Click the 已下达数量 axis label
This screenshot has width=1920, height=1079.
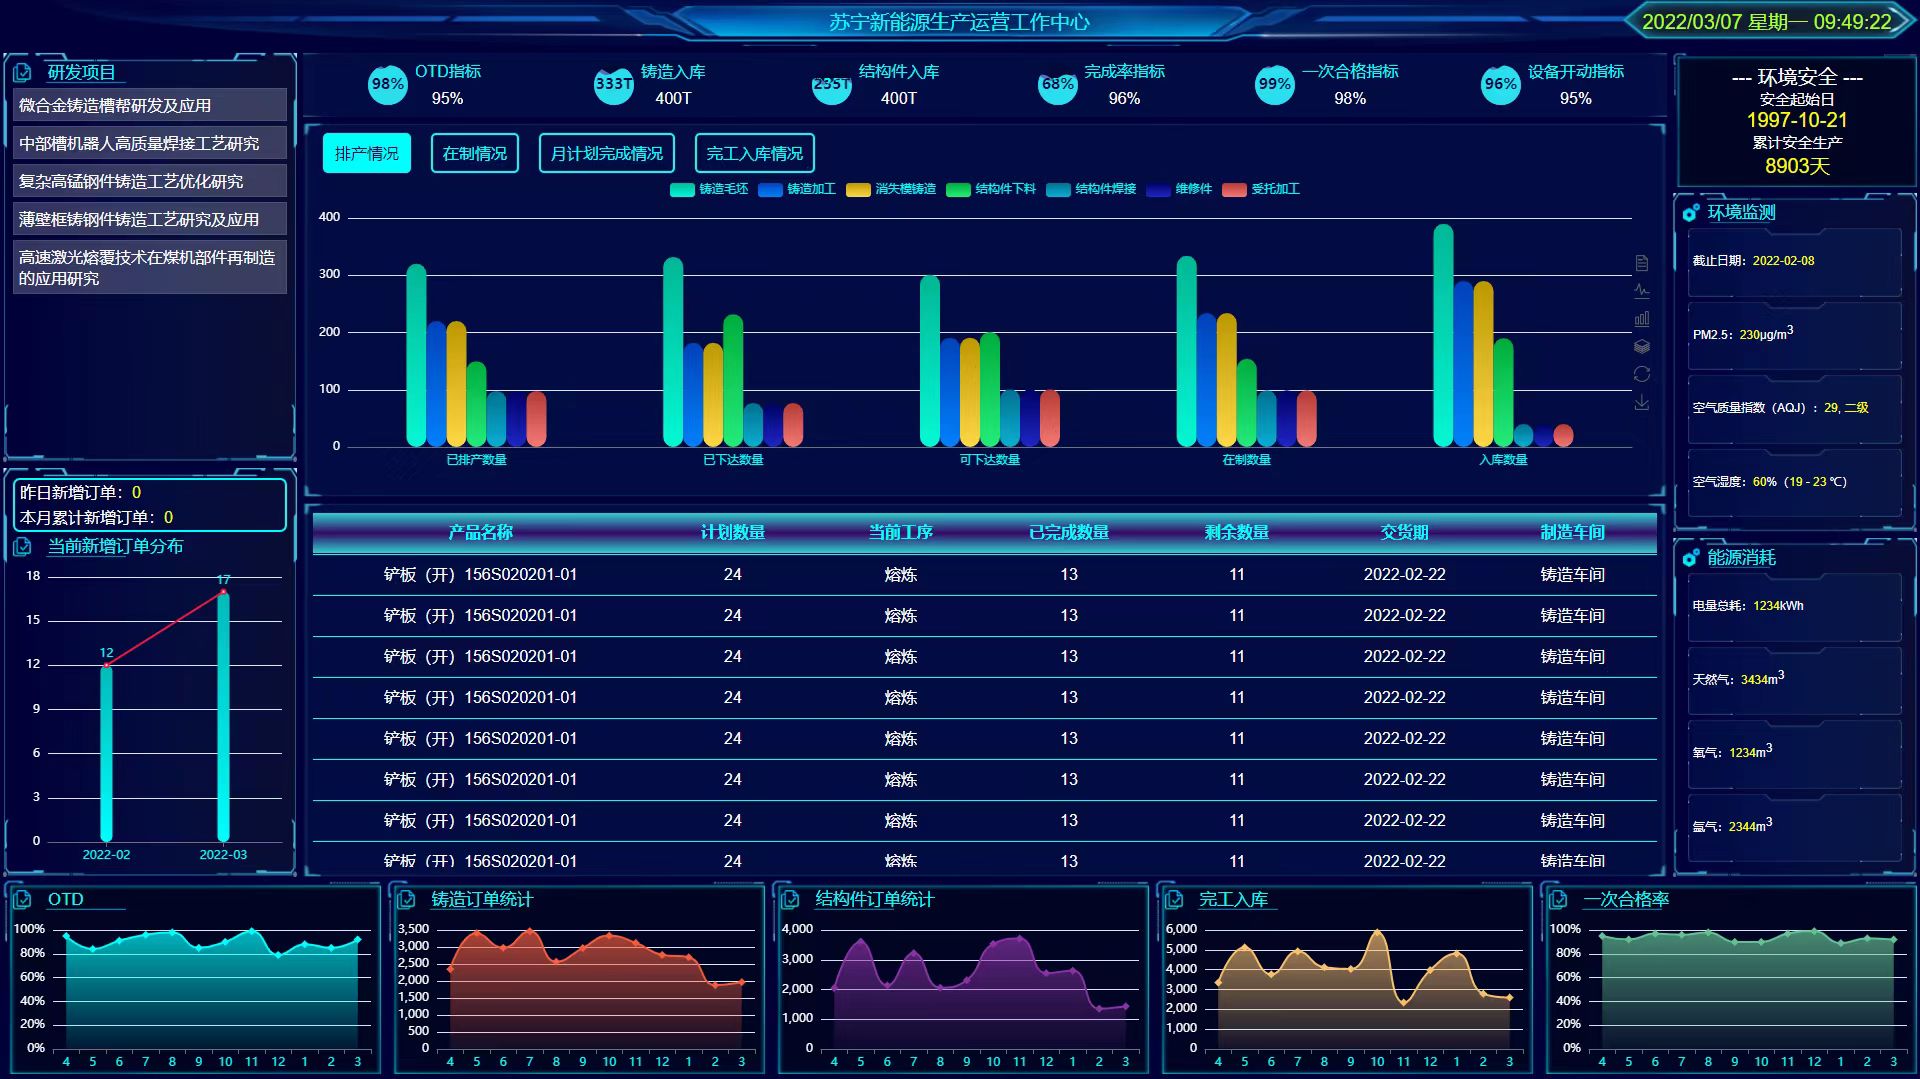(x=733, y=460)
